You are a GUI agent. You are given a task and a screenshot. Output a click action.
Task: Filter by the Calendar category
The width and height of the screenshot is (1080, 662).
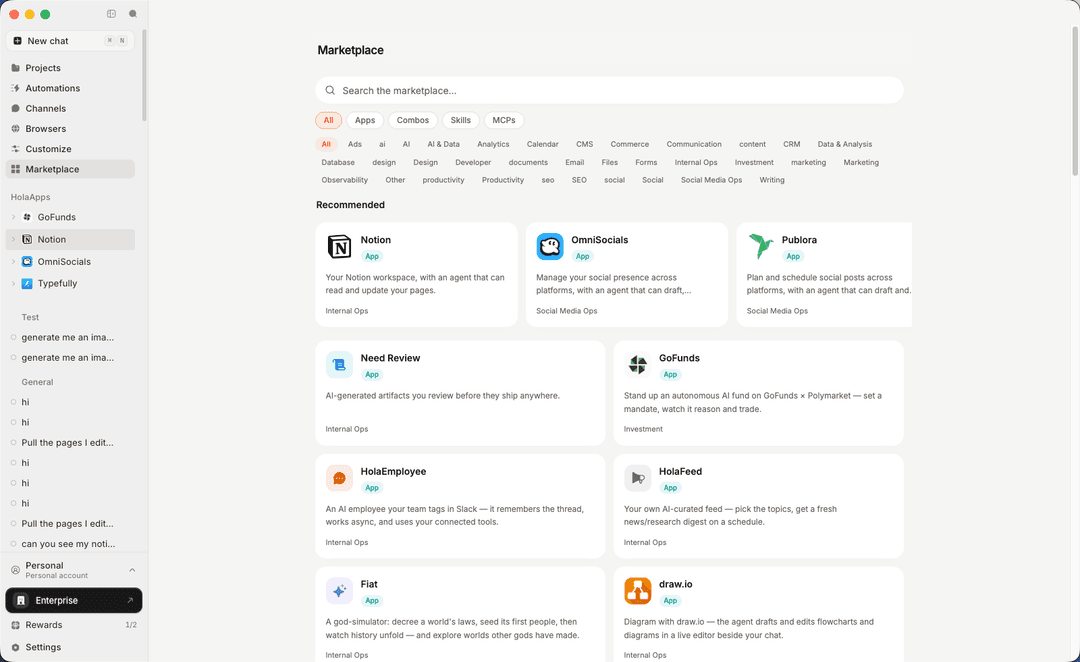coord(543,144)
